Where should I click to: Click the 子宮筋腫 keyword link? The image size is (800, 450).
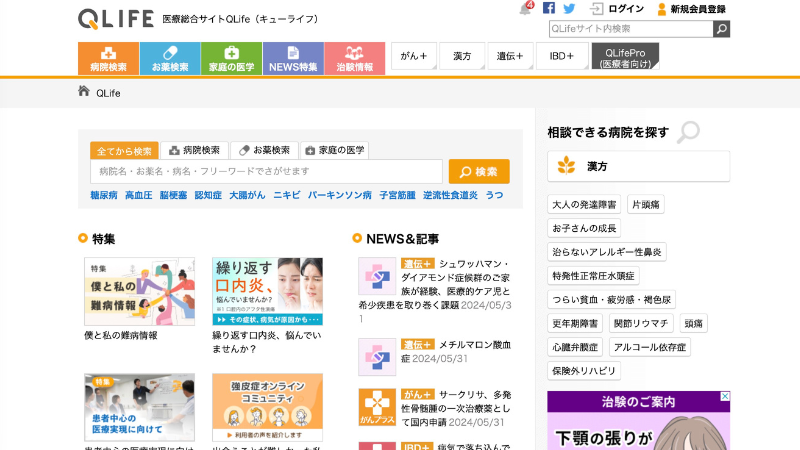(x=397, y=195)
